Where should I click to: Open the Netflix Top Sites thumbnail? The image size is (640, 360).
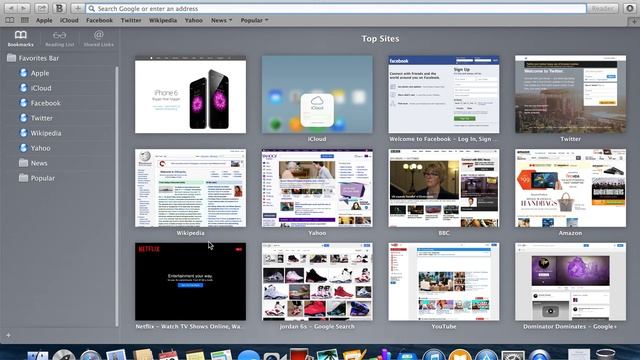click(191, 282)
